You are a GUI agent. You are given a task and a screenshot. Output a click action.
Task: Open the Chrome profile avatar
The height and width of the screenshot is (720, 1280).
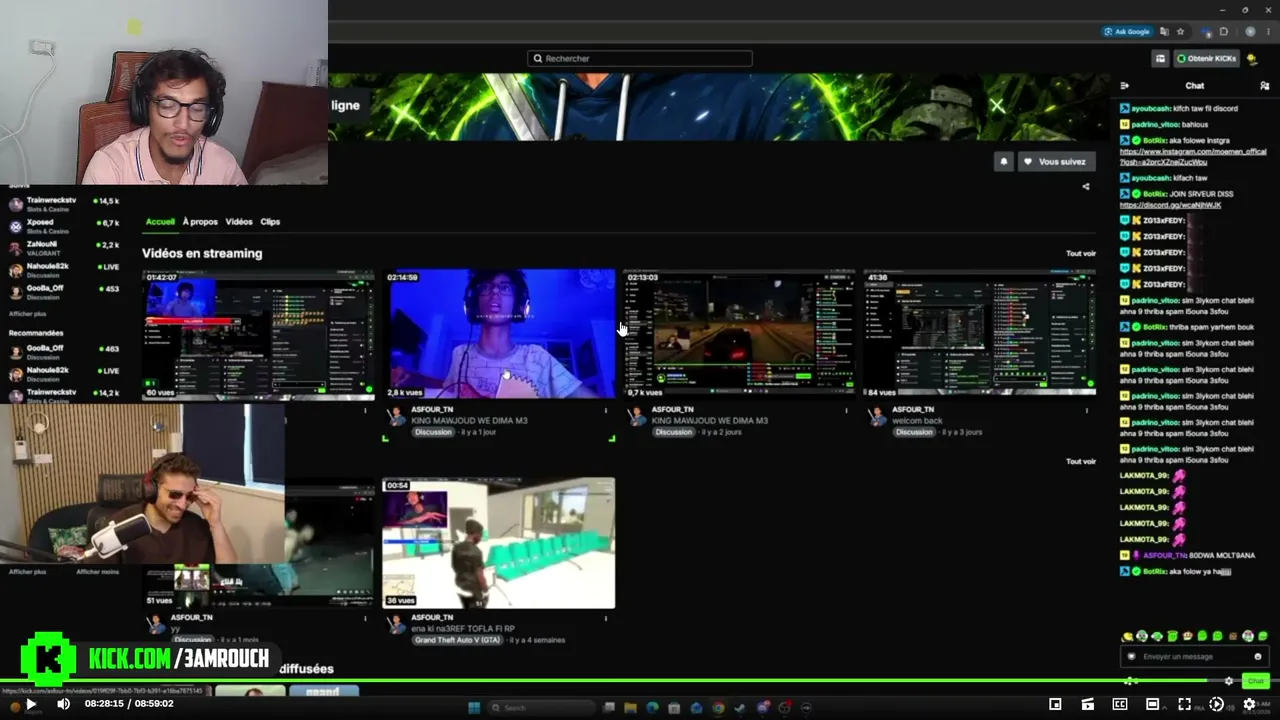click(1250, 31)
